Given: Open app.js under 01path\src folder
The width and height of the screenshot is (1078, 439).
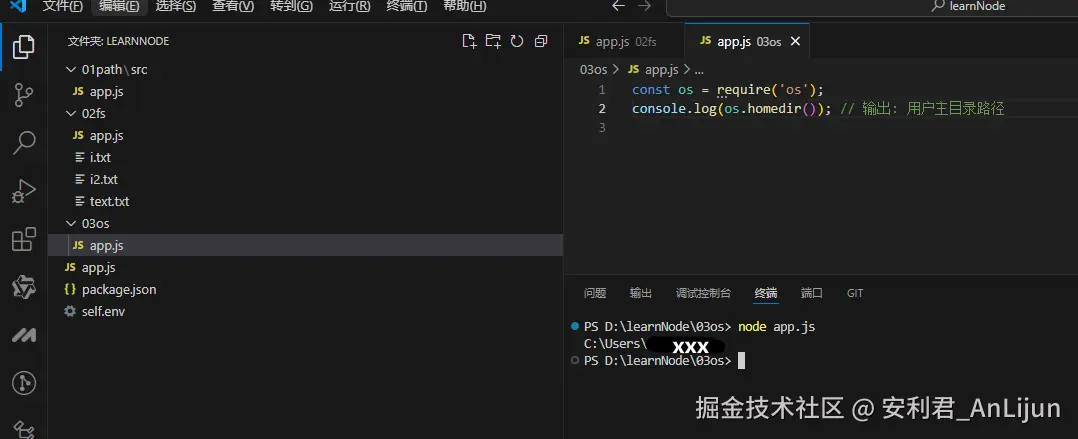Looking at the screenshot, I should [305, 91].
